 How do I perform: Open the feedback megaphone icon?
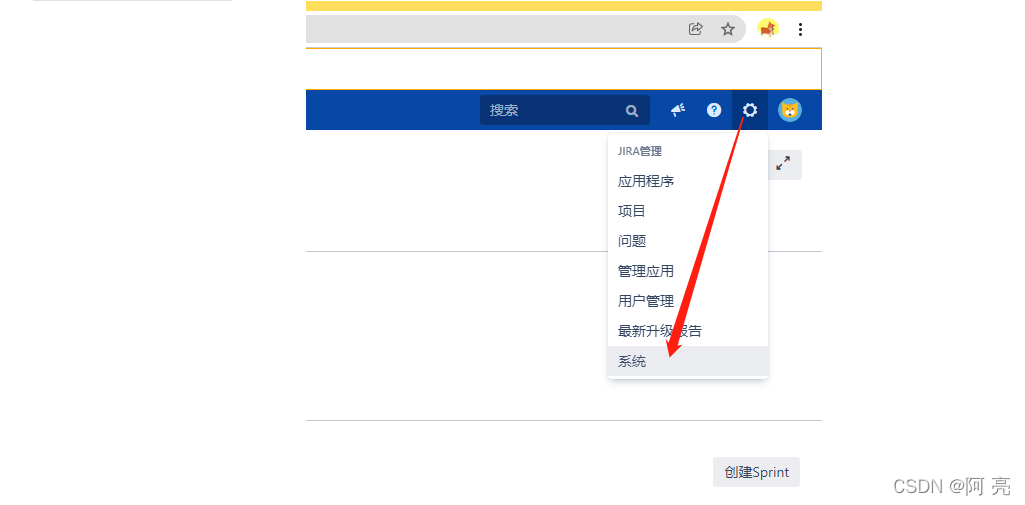[x=678, y=110]
